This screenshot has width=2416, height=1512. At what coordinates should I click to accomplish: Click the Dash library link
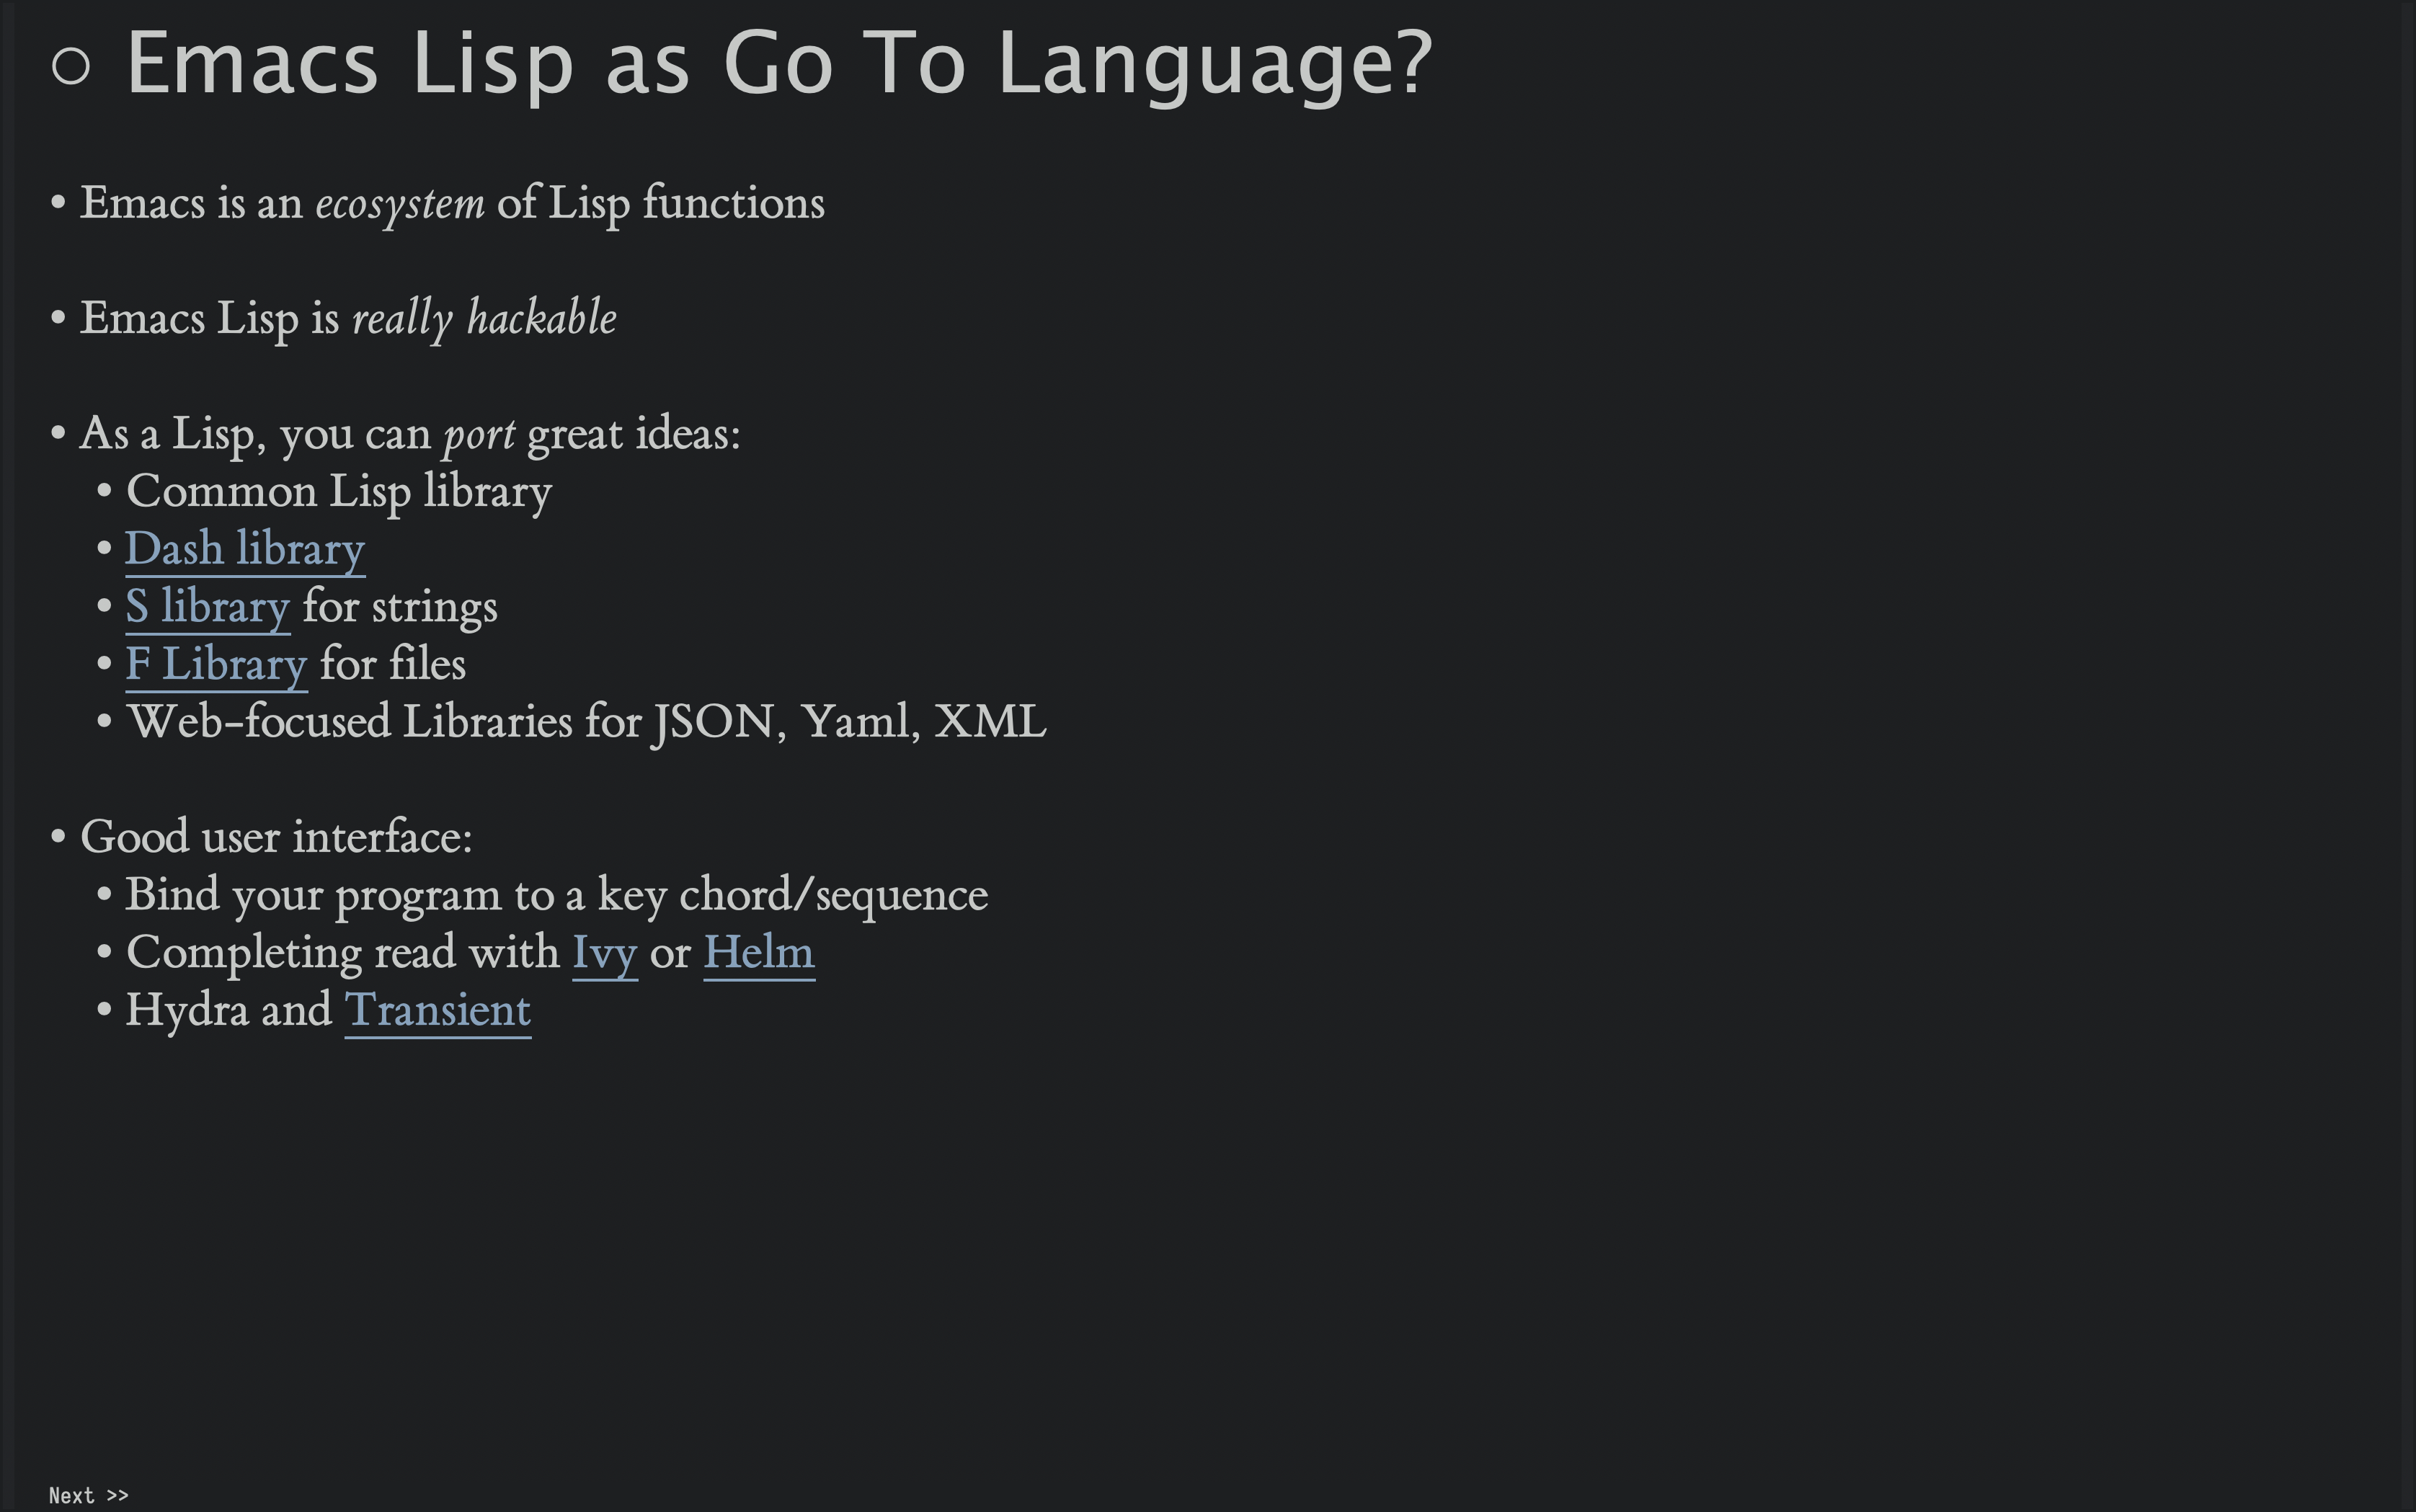point(244,548)
